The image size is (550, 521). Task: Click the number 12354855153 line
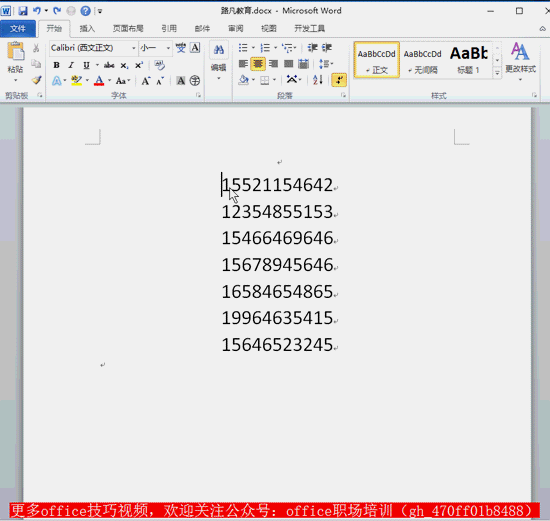click(x=277, y=212)
